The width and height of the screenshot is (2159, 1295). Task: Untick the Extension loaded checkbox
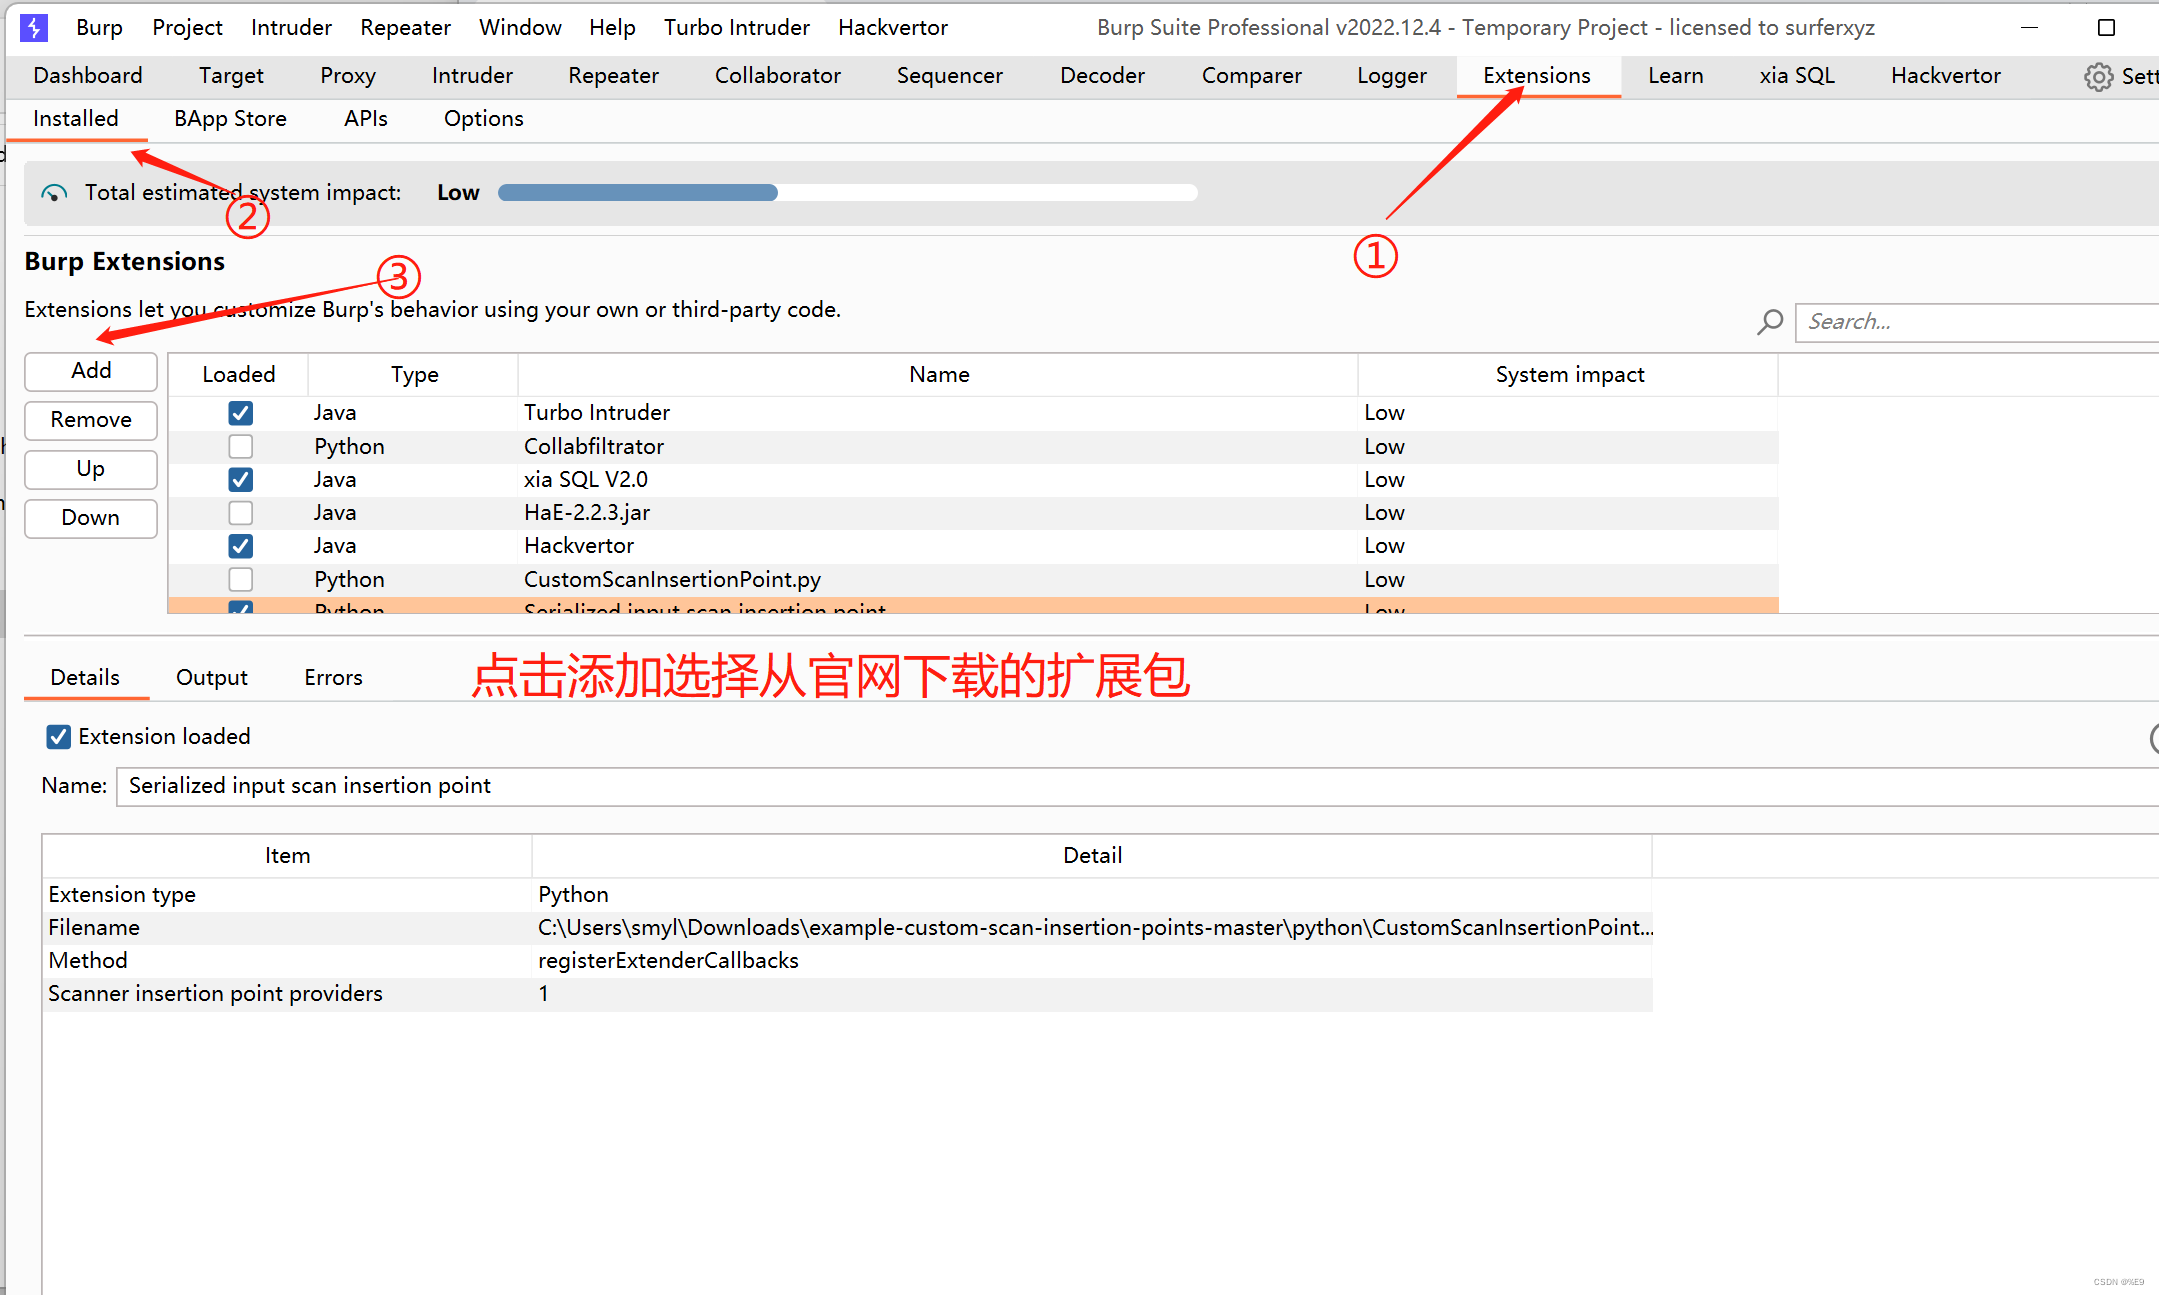point(59,736)
